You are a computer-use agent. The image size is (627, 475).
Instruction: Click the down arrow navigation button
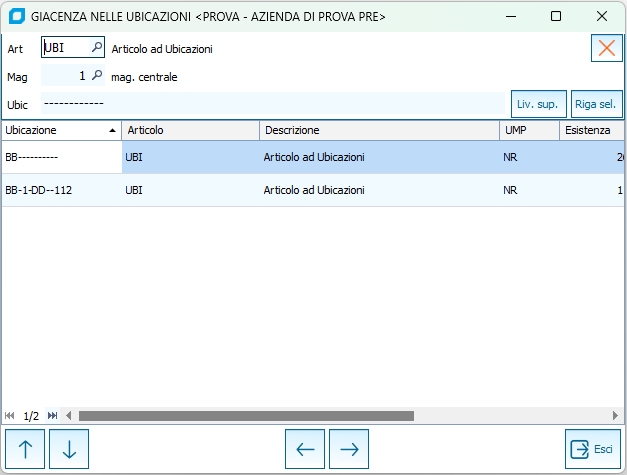69,449
